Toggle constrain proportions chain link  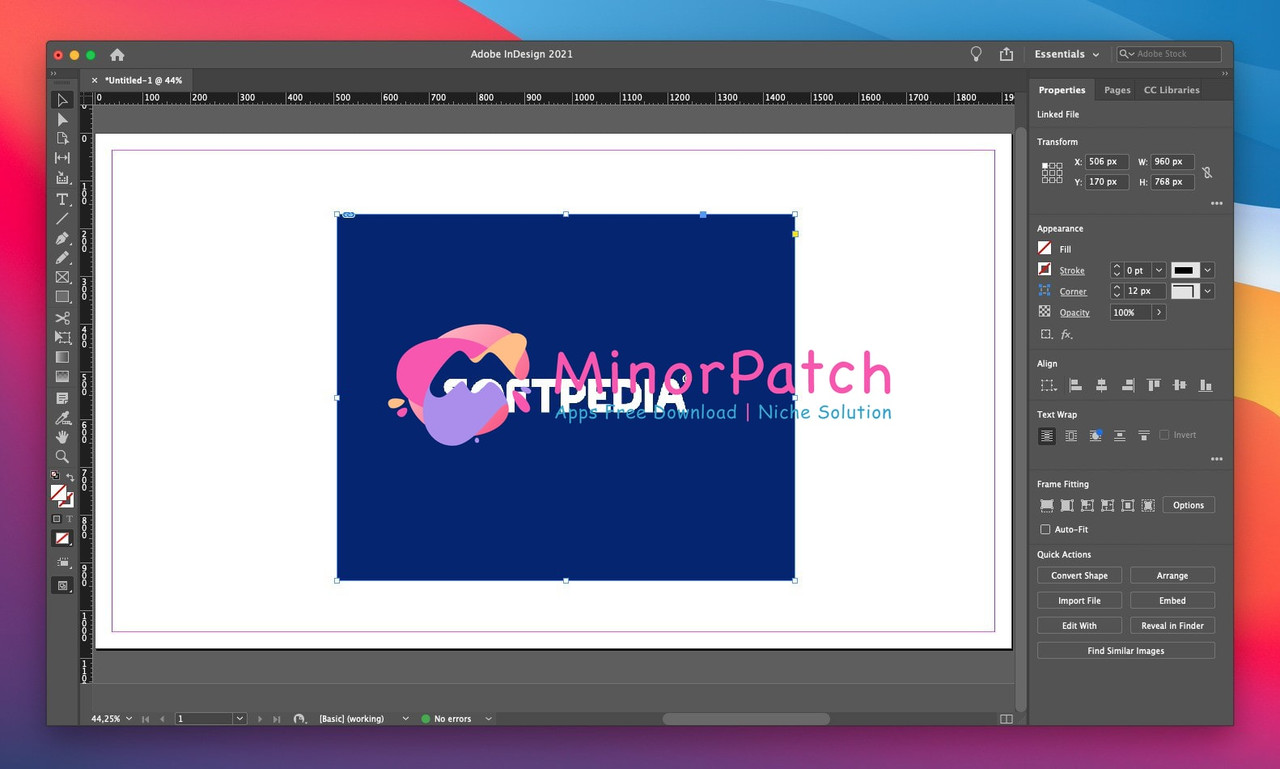[x=1207, y=172]
